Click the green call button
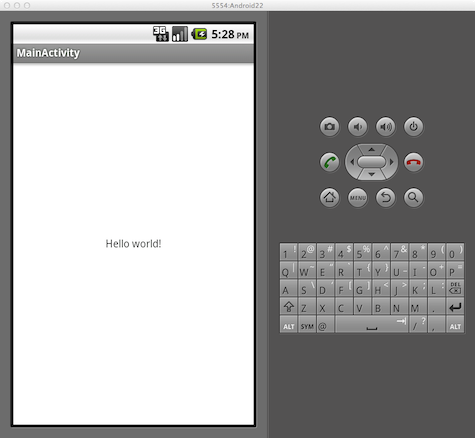The image size is (475, 438). [330, 162]
